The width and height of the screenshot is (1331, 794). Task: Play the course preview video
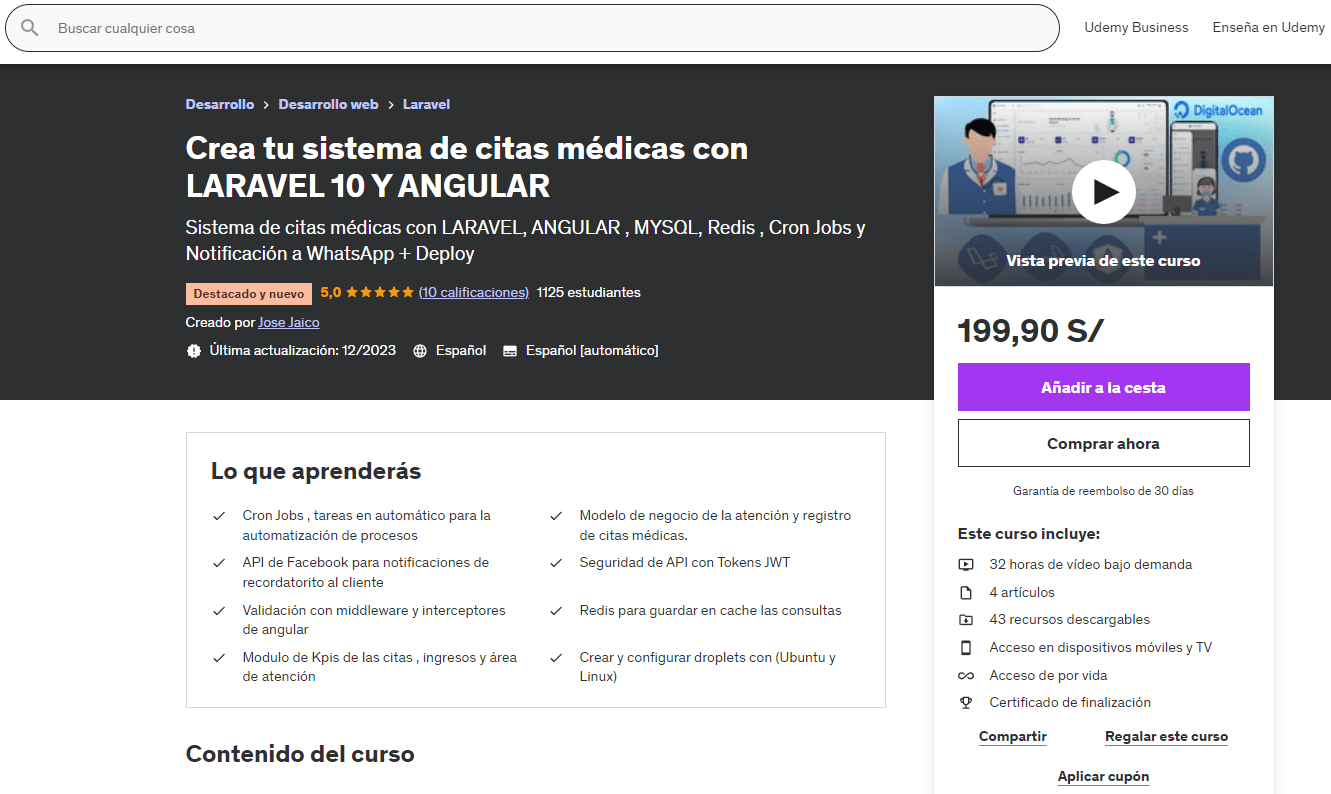click(x=1103, y=191)
